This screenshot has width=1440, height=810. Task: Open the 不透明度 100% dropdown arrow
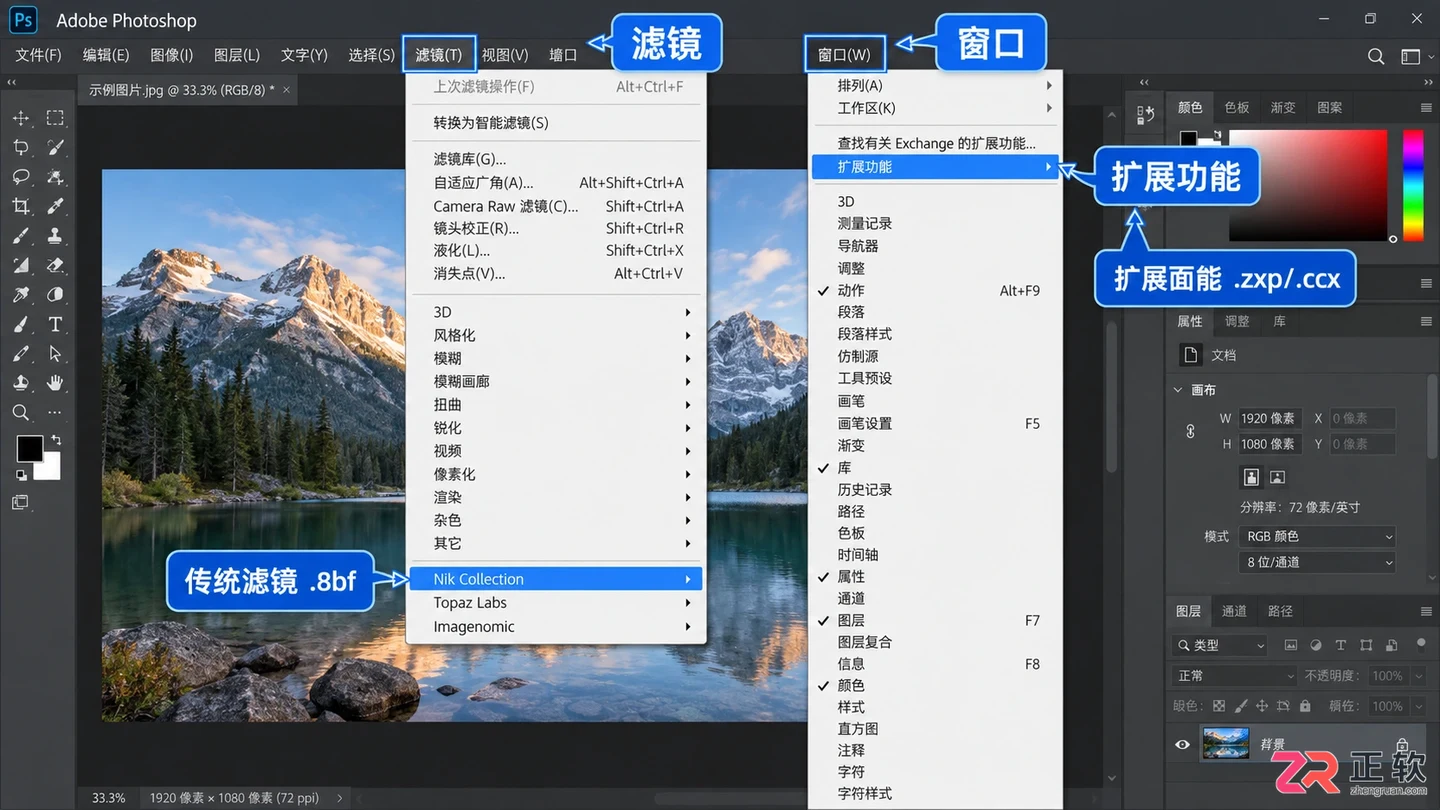point(1418,676)
